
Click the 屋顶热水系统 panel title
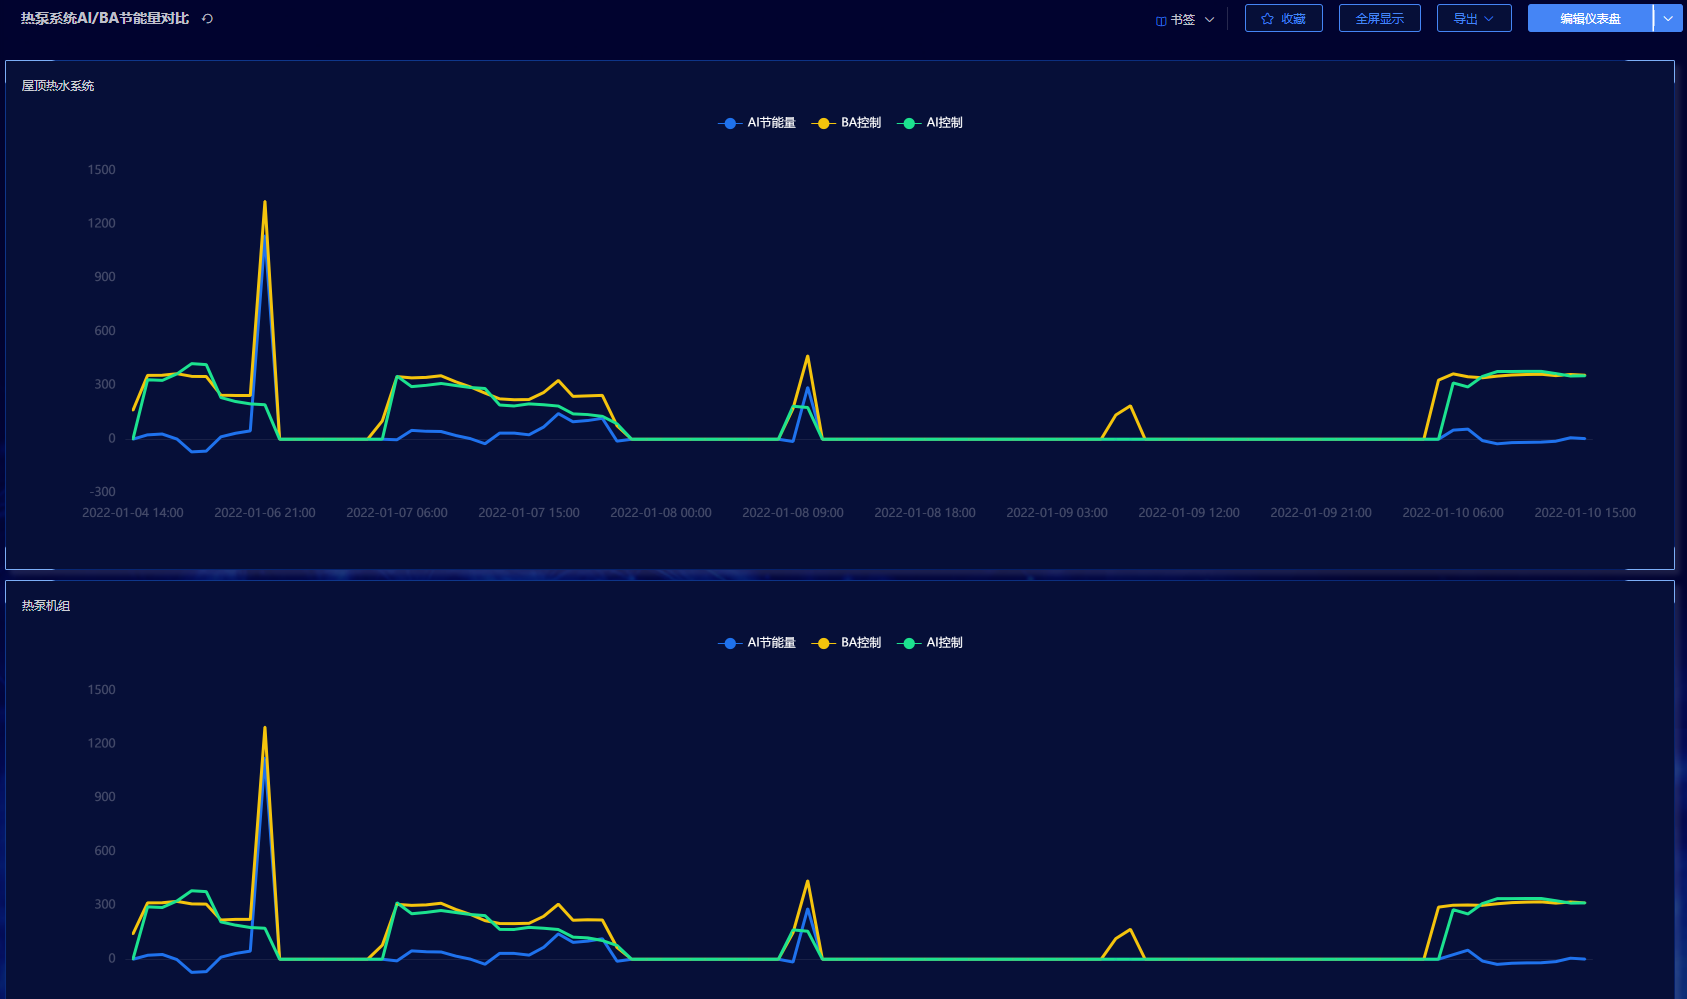[x=58, y=86]
